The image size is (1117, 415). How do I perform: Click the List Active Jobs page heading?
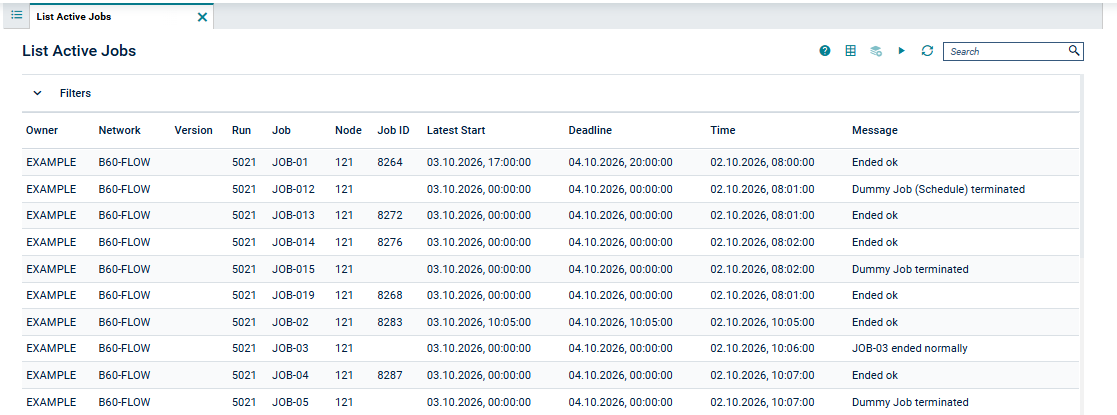pyautogui.click(x=79, y=51)
